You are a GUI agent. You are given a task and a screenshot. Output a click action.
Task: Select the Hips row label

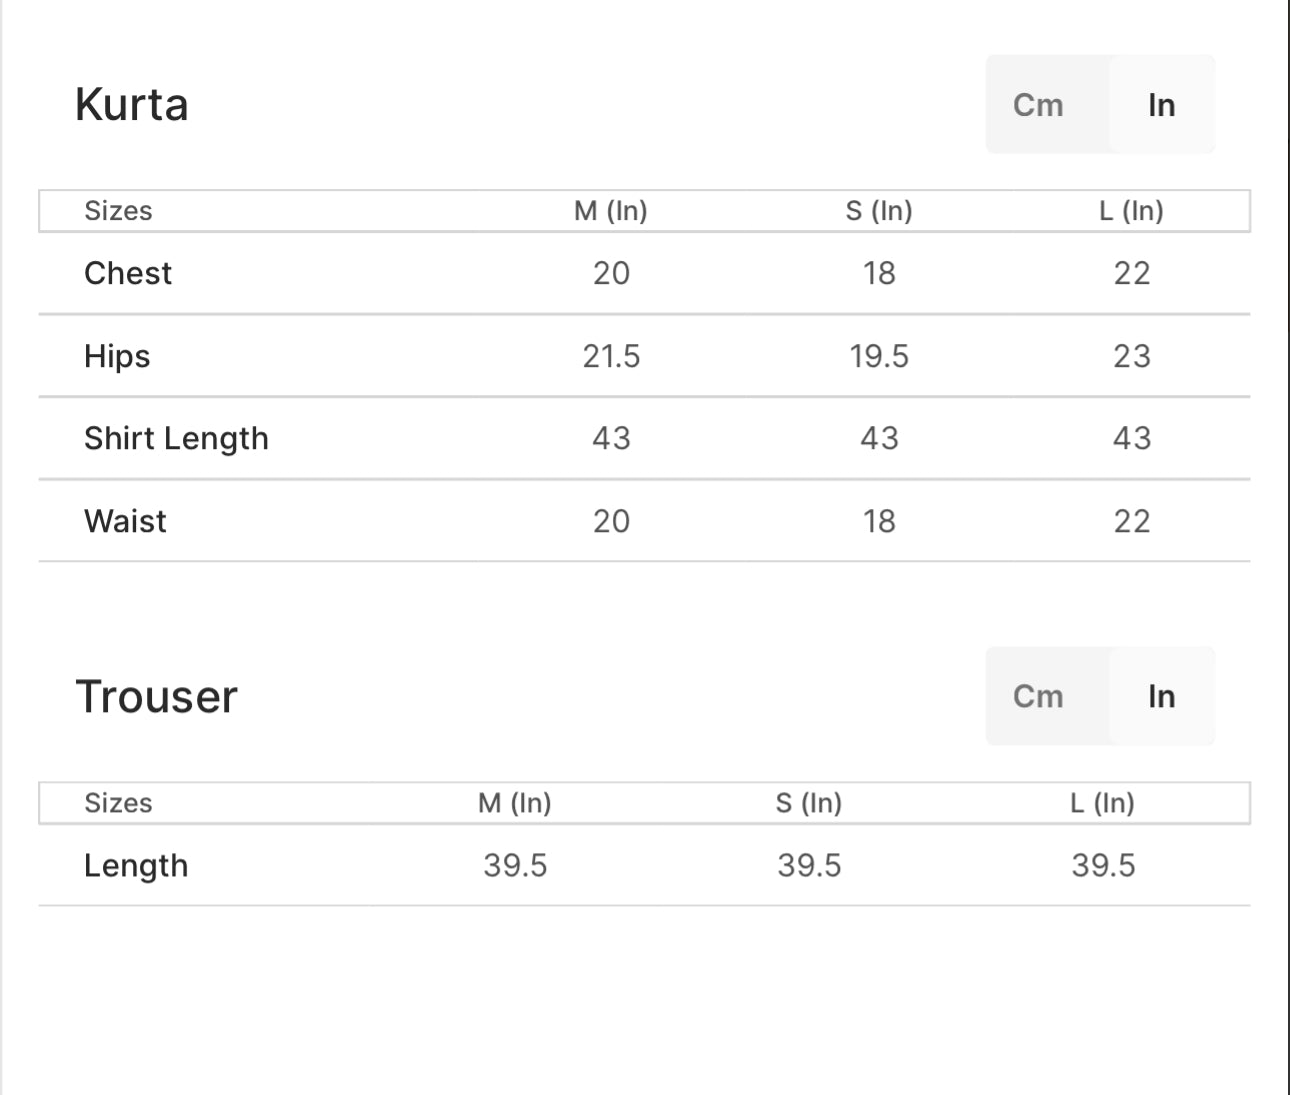click(117, 356)
